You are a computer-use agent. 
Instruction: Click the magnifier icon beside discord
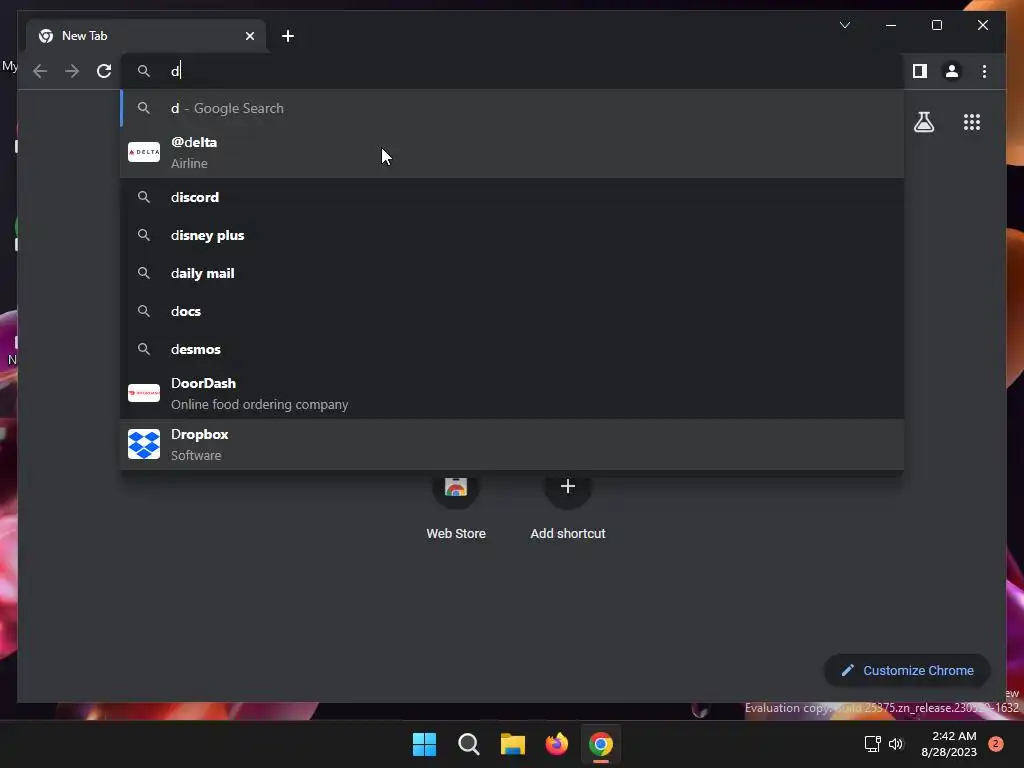pos(144,197)
